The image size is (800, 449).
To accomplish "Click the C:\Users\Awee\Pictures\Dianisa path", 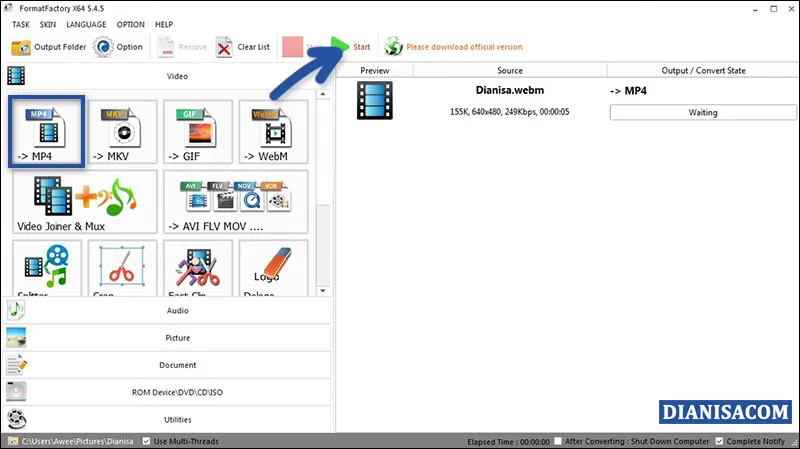I will [78, 441].
